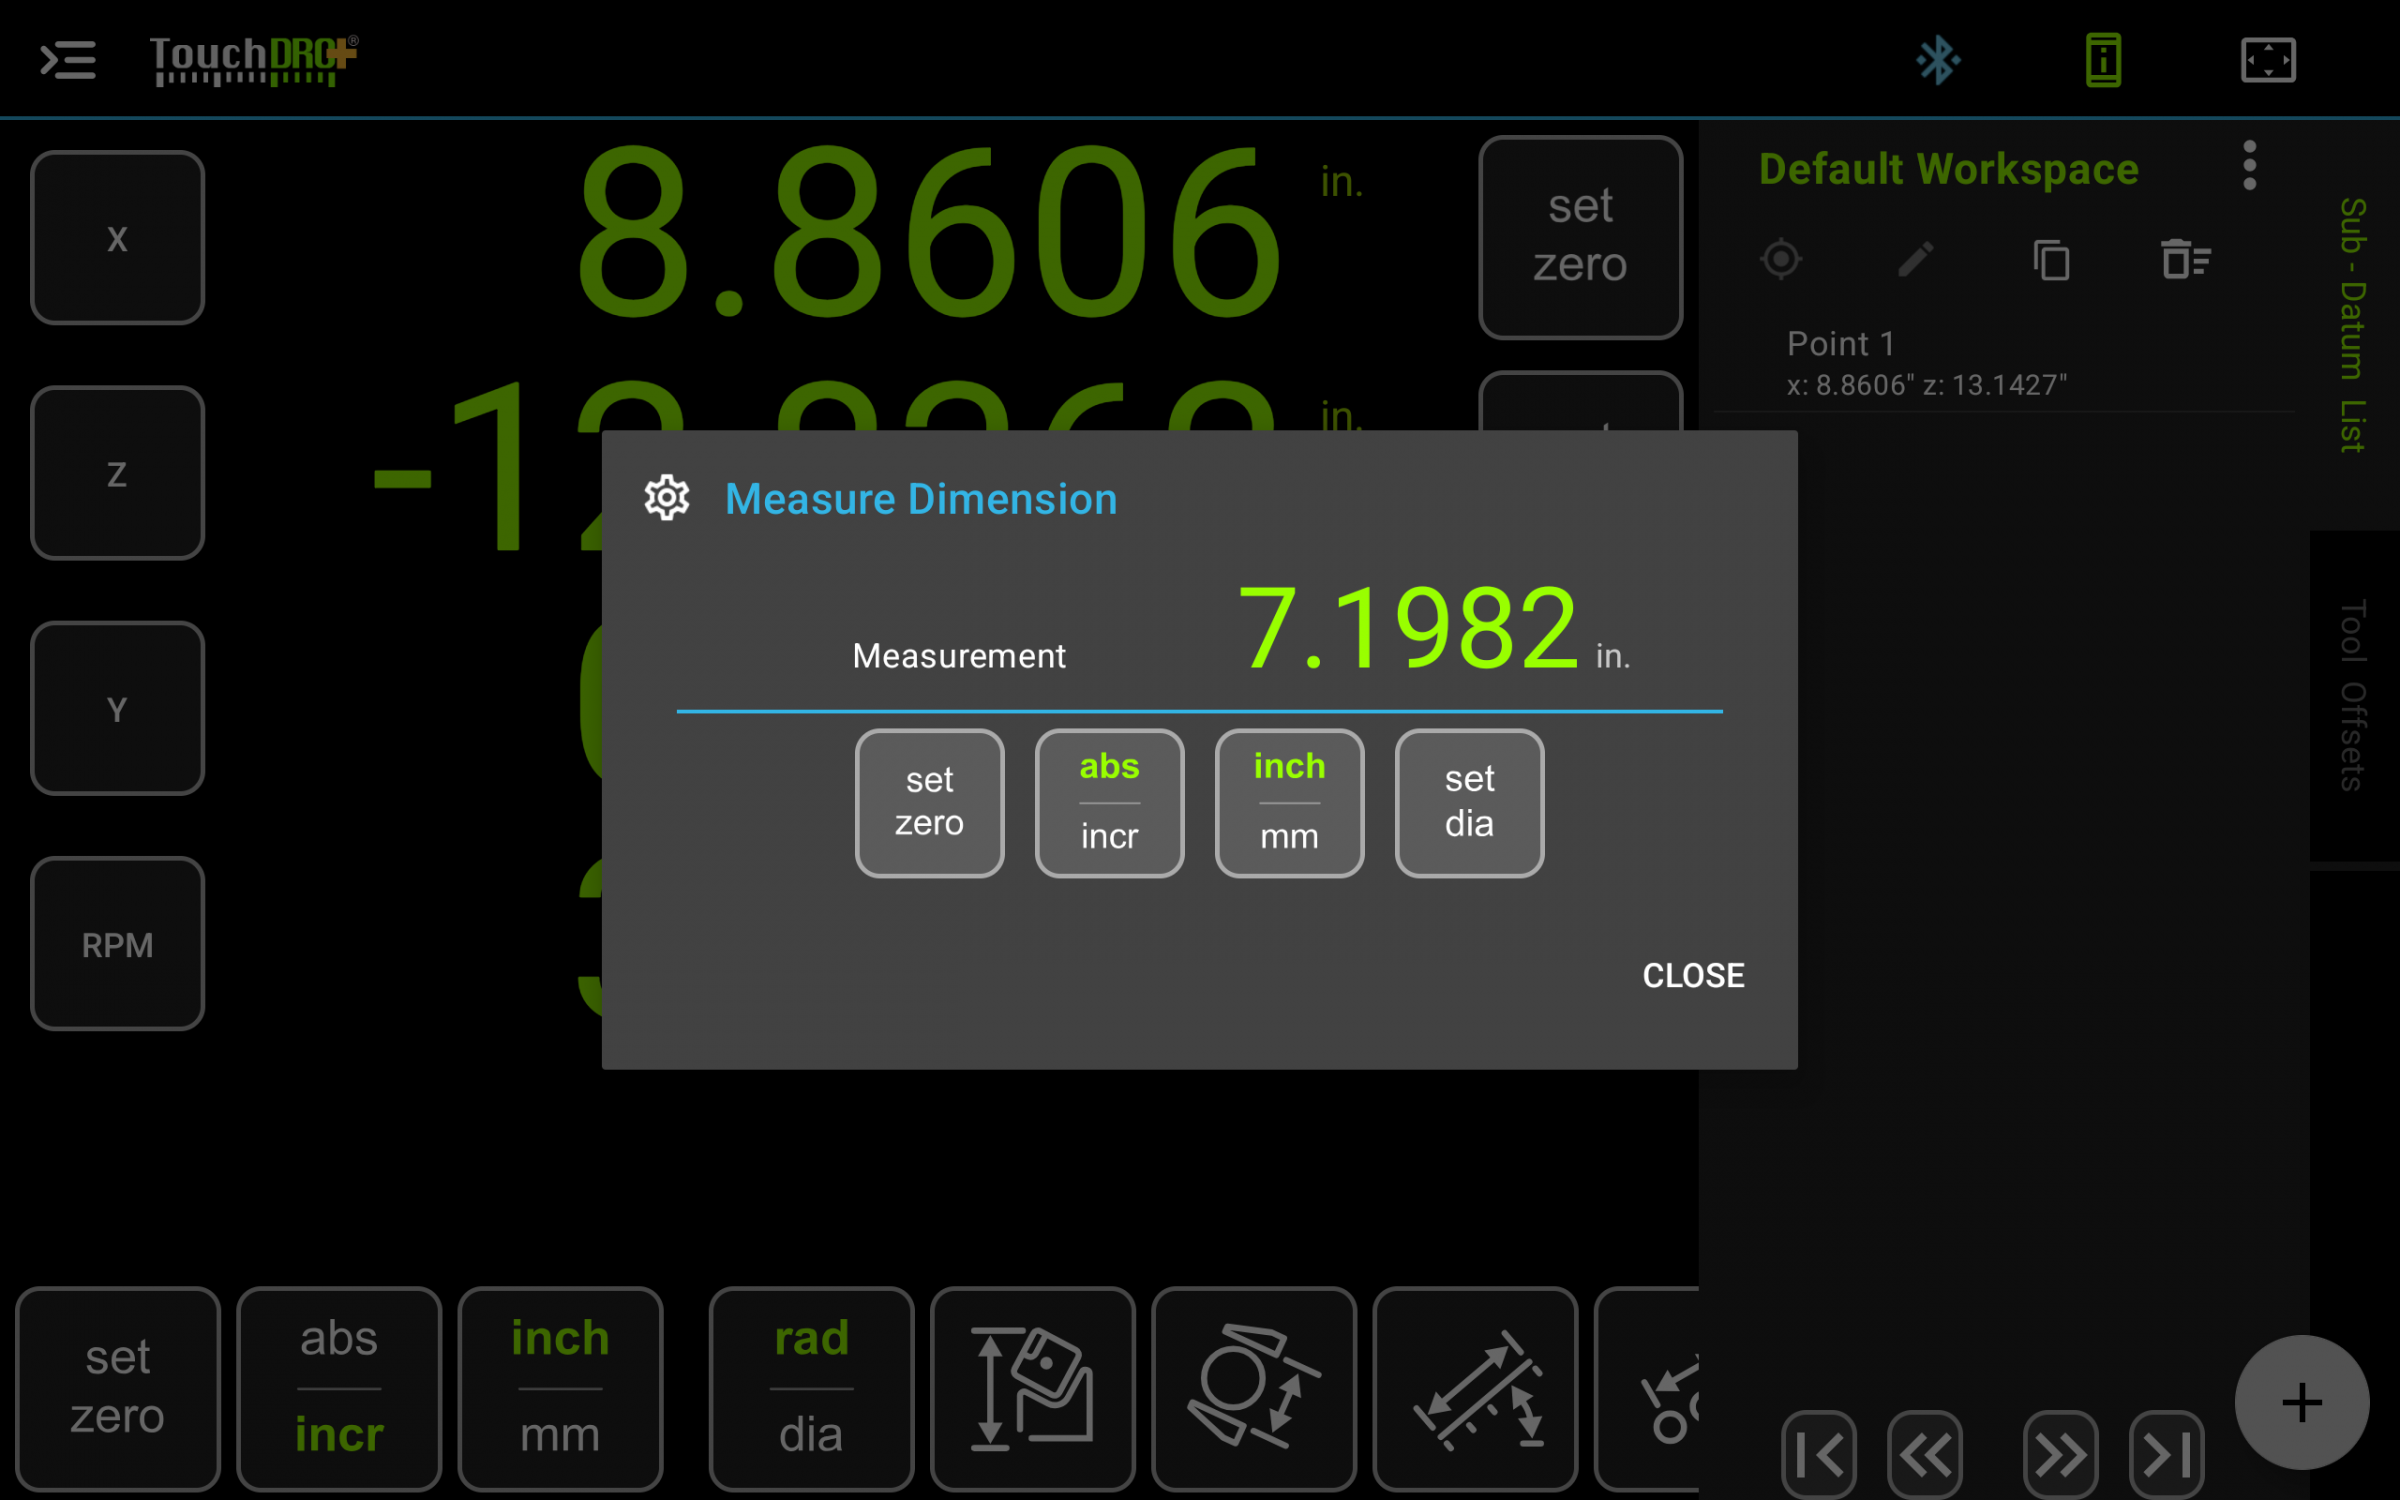
Task: Click set zero beside the X readout
Action: [x=1580, y=237]
